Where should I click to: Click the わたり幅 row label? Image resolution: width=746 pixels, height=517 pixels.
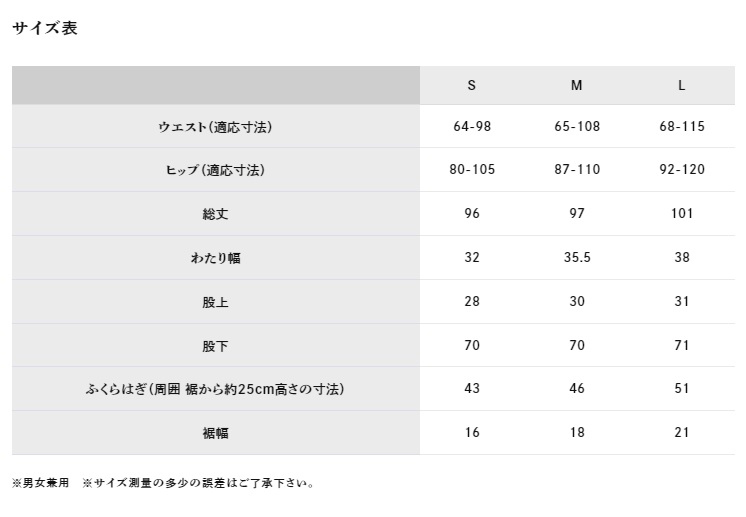[x=215, y=258]
